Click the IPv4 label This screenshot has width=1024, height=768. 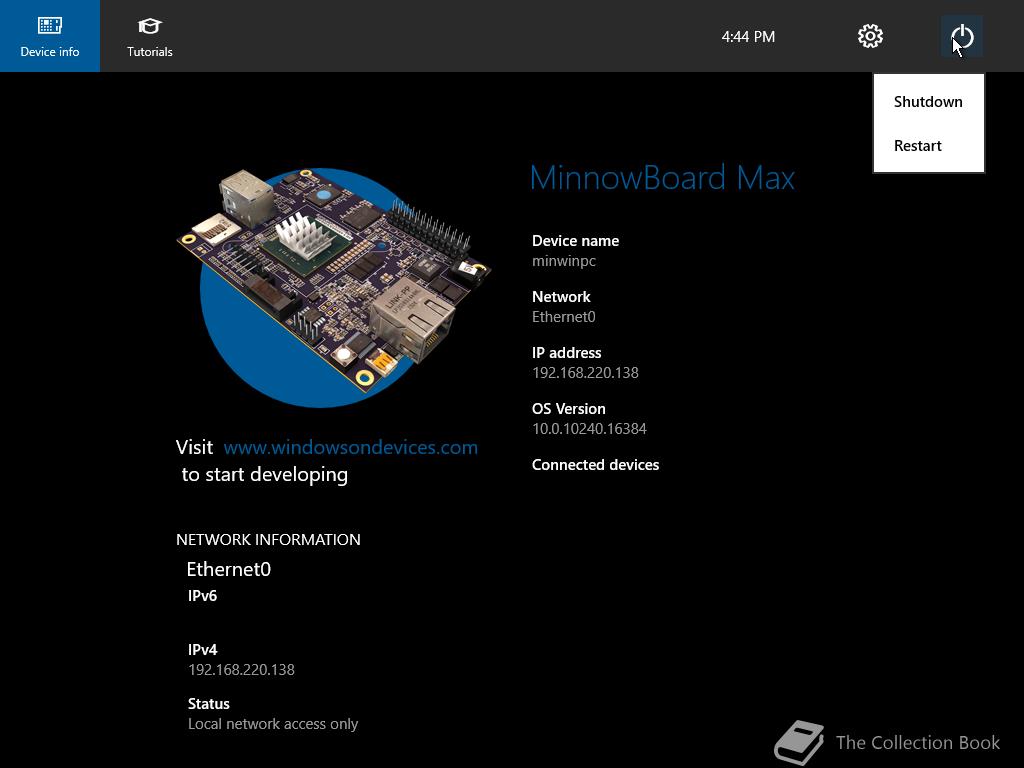coord(202,650)
